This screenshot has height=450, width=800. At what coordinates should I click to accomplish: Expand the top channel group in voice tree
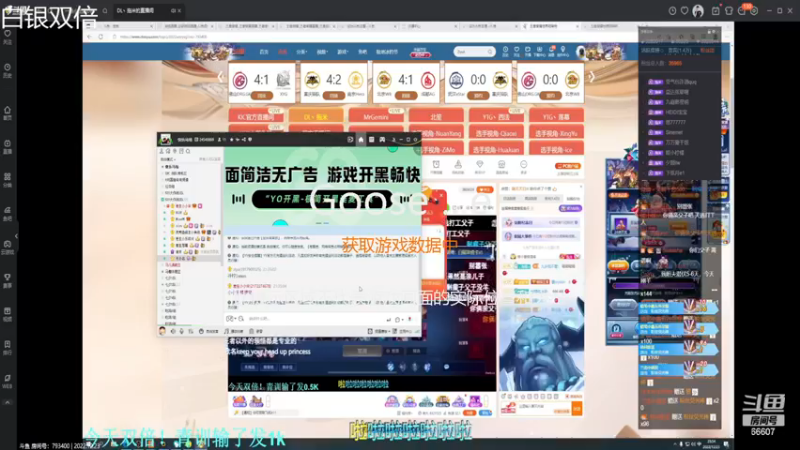pyautogui.click(x=163, y=167)
